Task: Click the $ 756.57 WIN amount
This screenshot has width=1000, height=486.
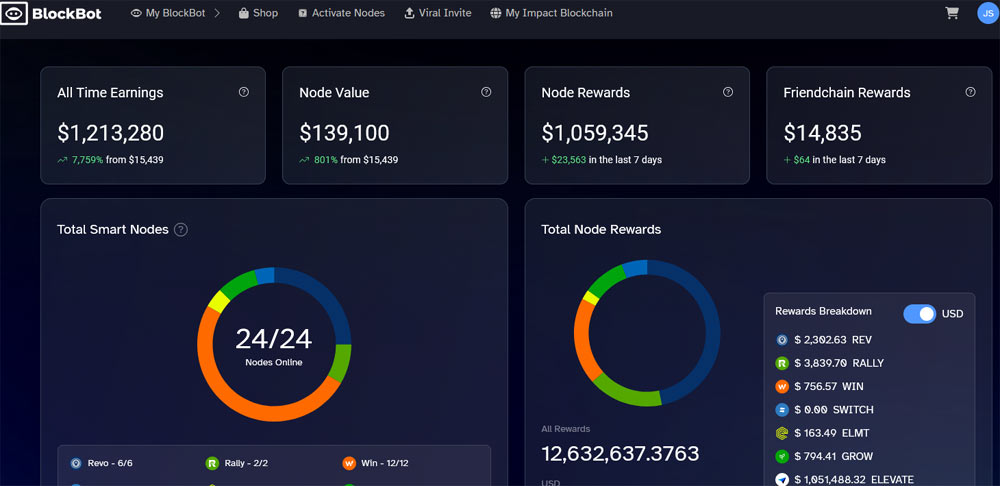Action: pyautogui.click(x=829, y=387)
